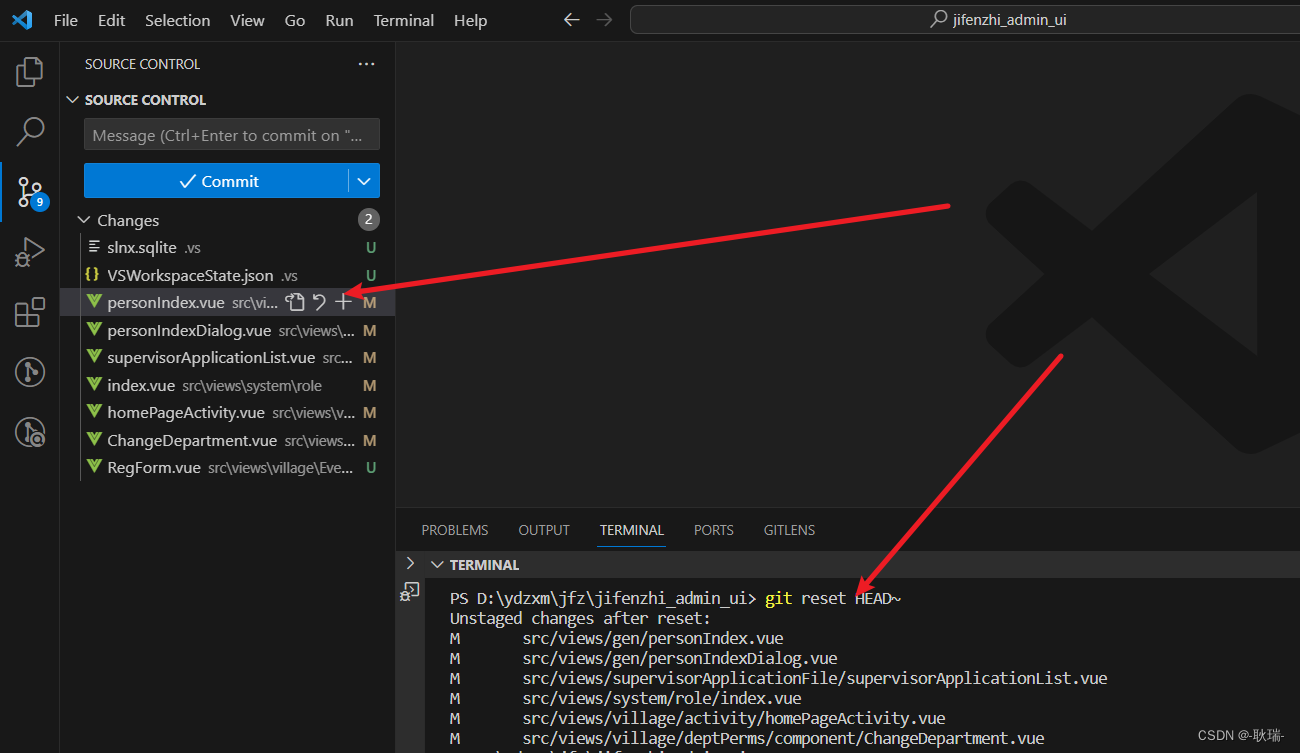This screenshot has height=753, width=1300.
Task: Open the Search view in activity bar
Action: pyautogui.click(x=30, y=130)
